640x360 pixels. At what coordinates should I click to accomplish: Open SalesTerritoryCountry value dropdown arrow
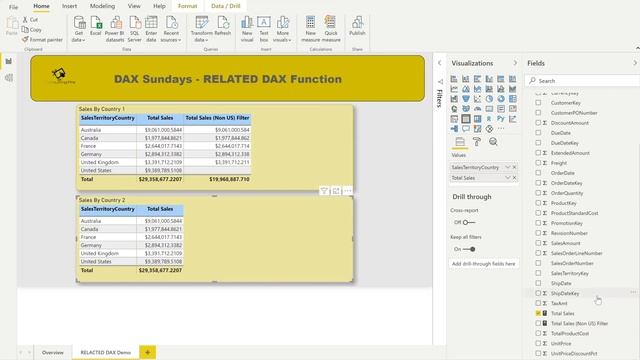pyautogui.click(x=508, y=167)
